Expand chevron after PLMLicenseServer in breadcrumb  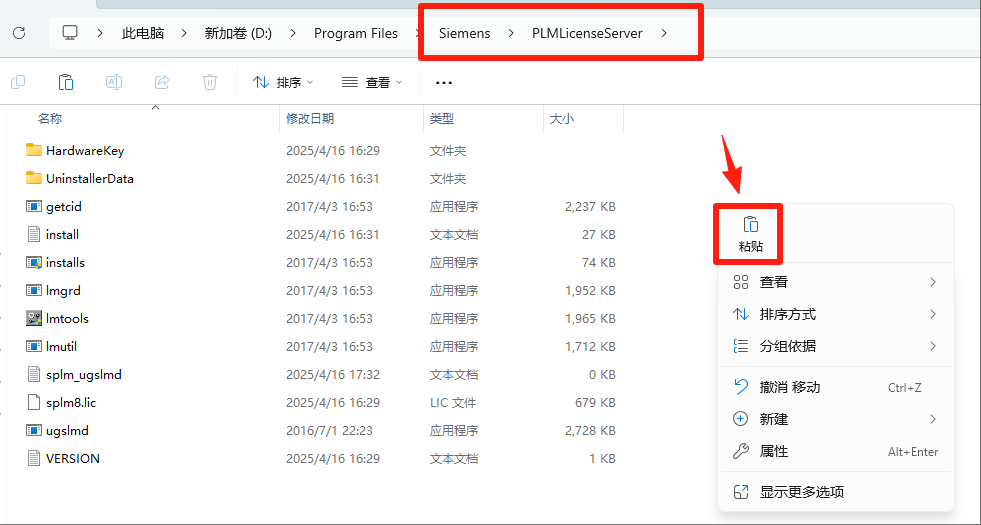(x=664, y=33)
